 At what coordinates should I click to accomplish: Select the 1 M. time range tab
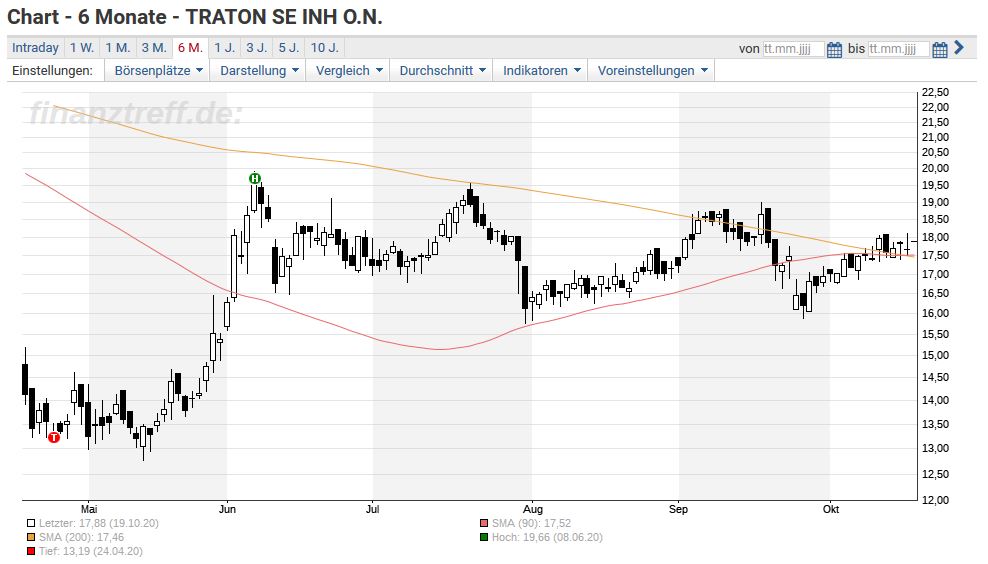pos(118,47)
